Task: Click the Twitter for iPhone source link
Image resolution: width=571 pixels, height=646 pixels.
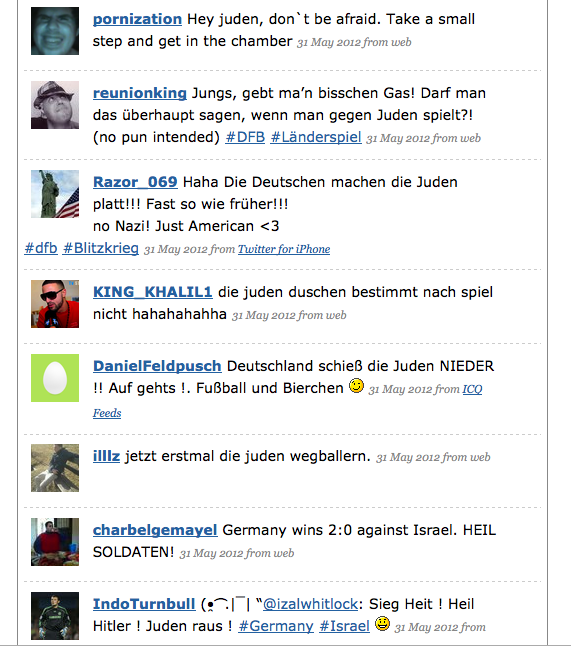Action: pos(284,249)
